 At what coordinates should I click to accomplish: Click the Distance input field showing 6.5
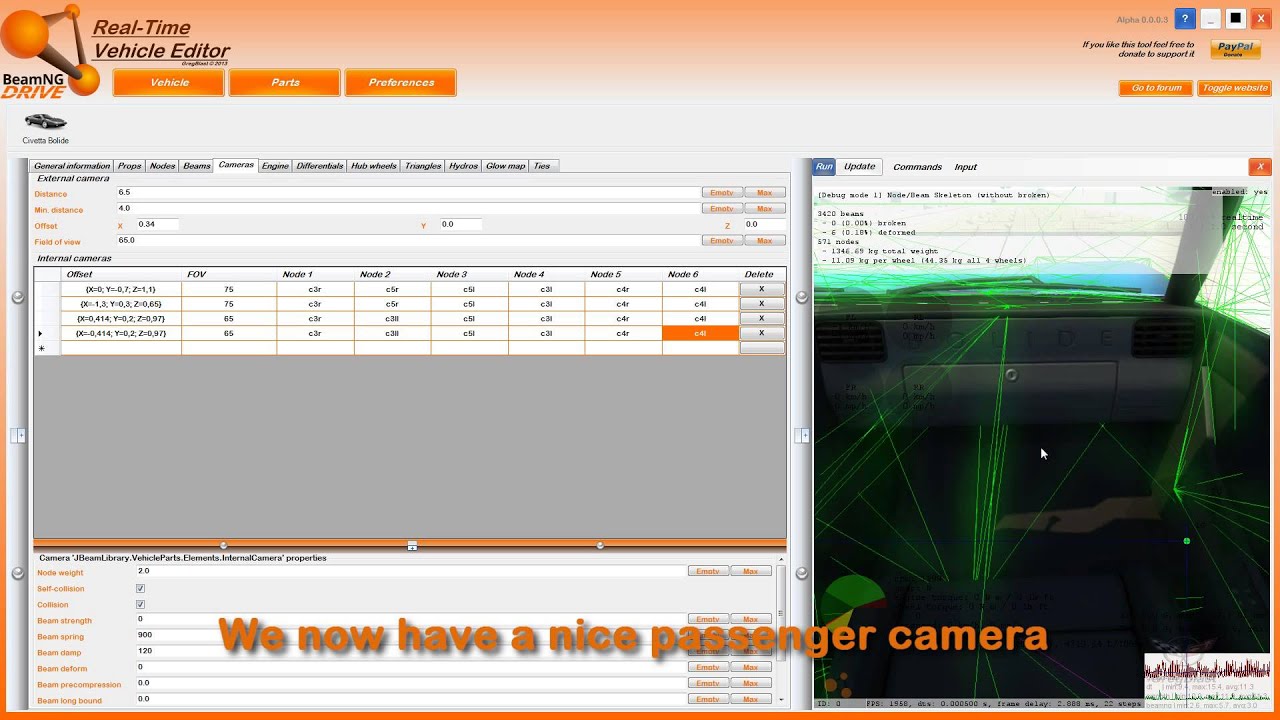[x=408, y=192]
